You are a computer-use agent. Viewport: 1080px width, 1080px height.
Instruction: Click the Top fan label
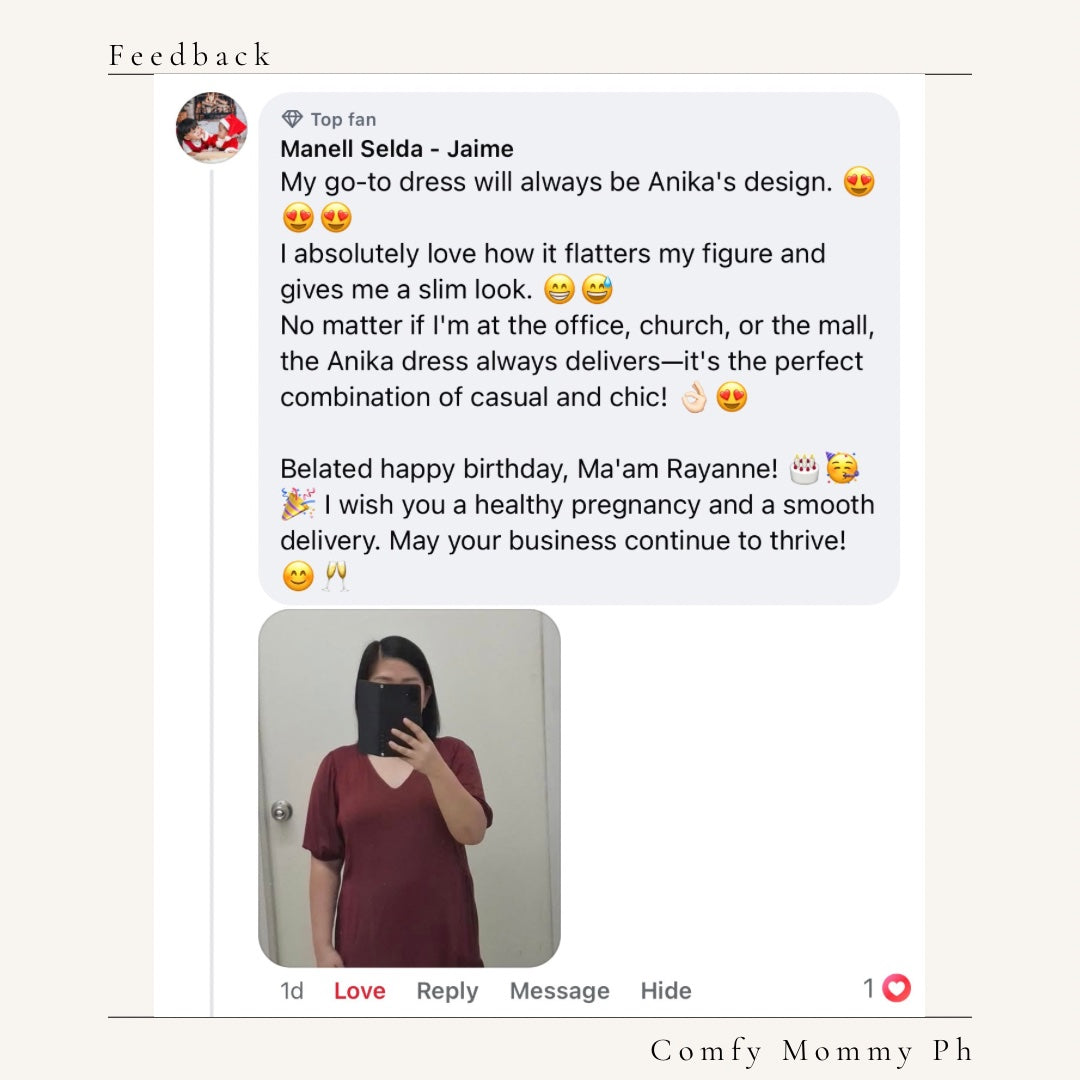(343, 120)
